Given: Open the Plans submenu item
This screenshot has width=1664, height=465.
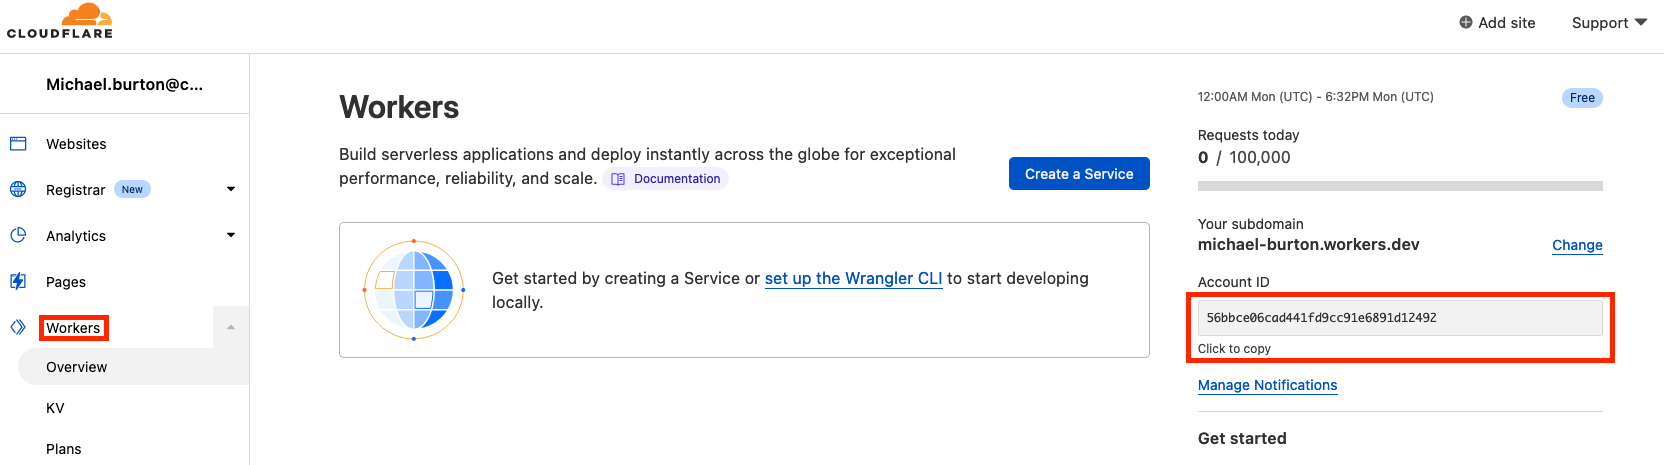Looking at the screenshot, I should pos(64,449).
